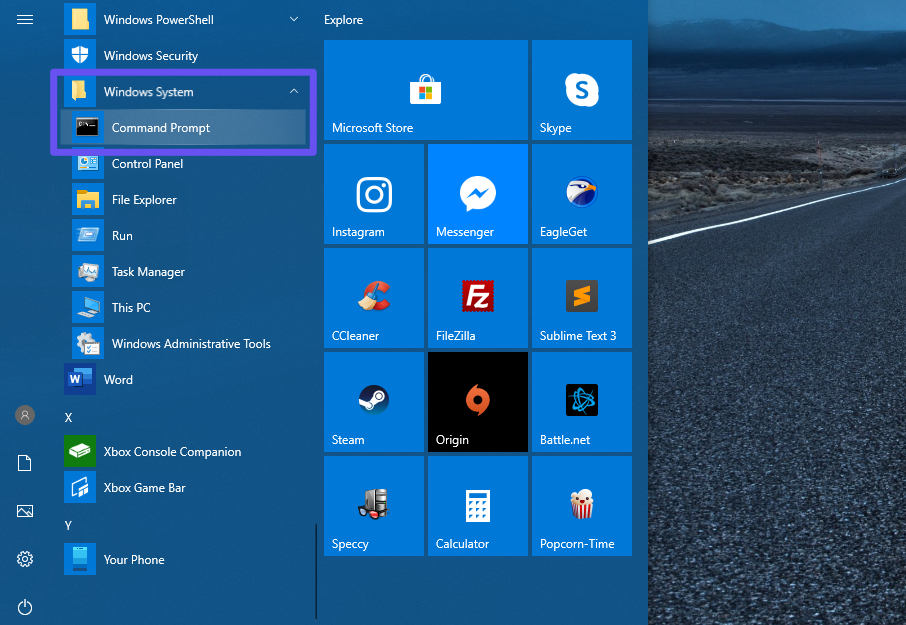Launch Battle.net

click(x=581, y=401)
